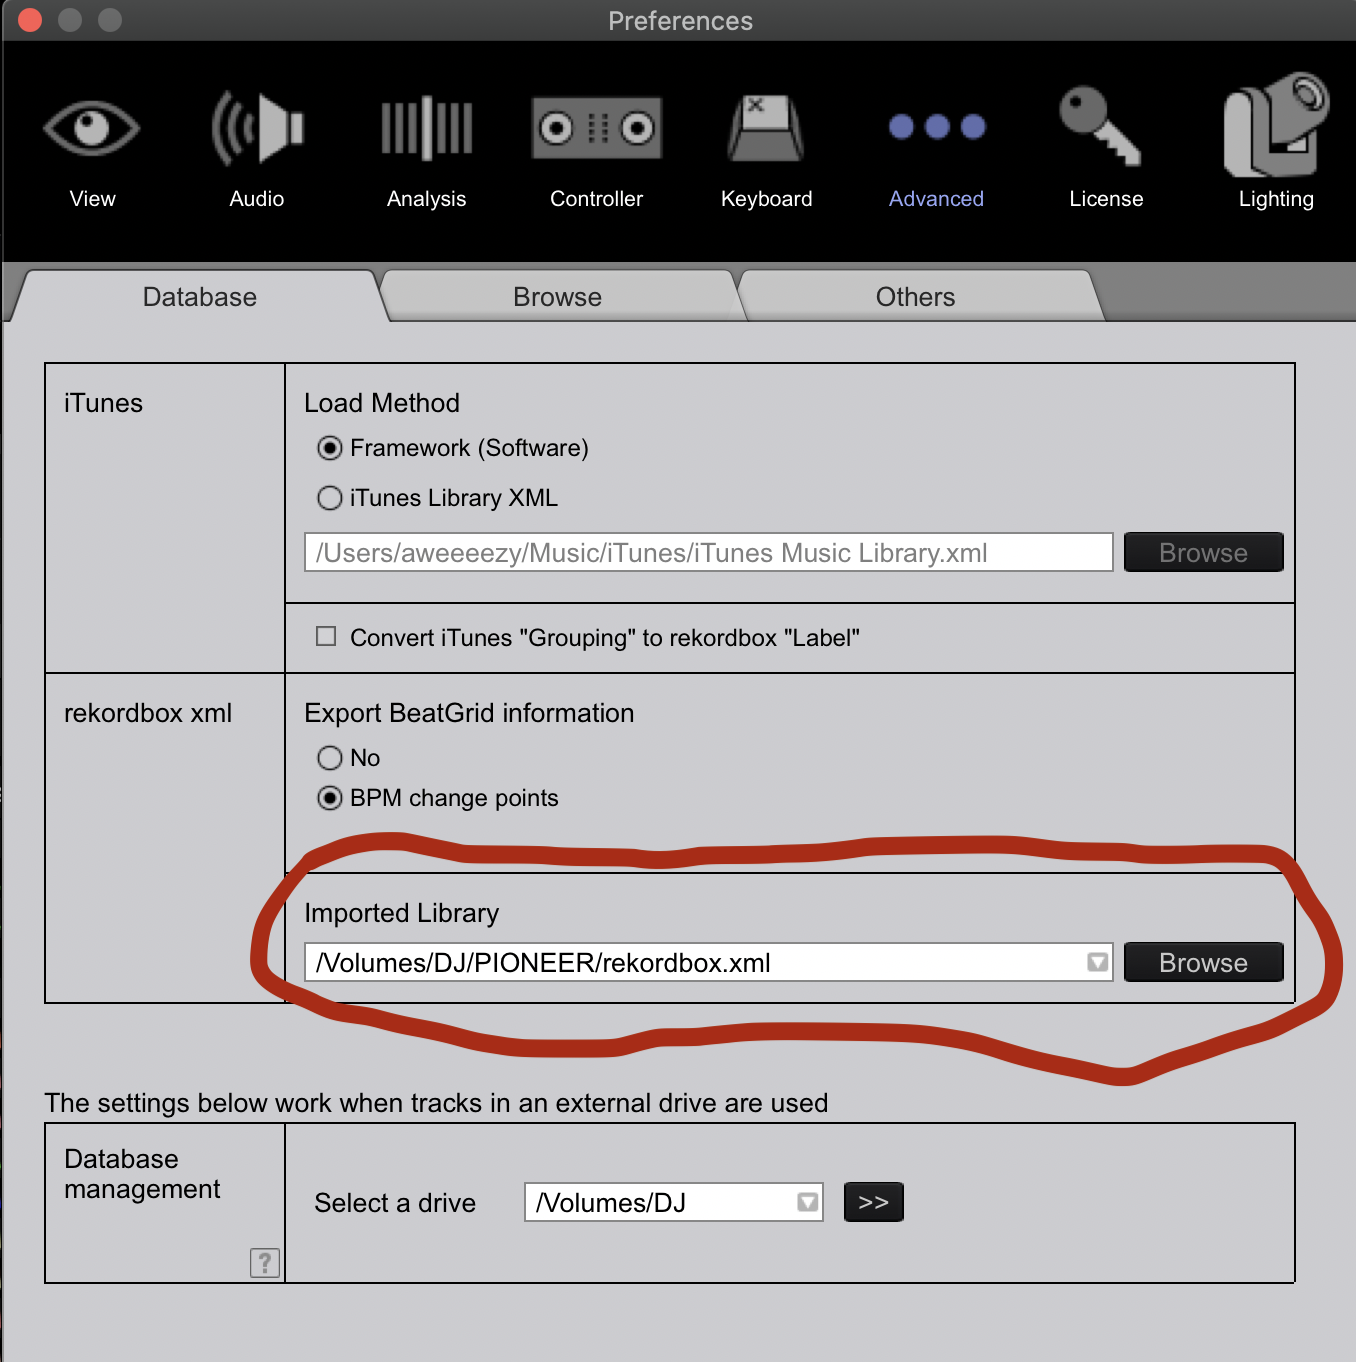Select No for Export BeatGrid information
The width and height of the screenshot is (1356, 1362).
[x=330, y=758]
